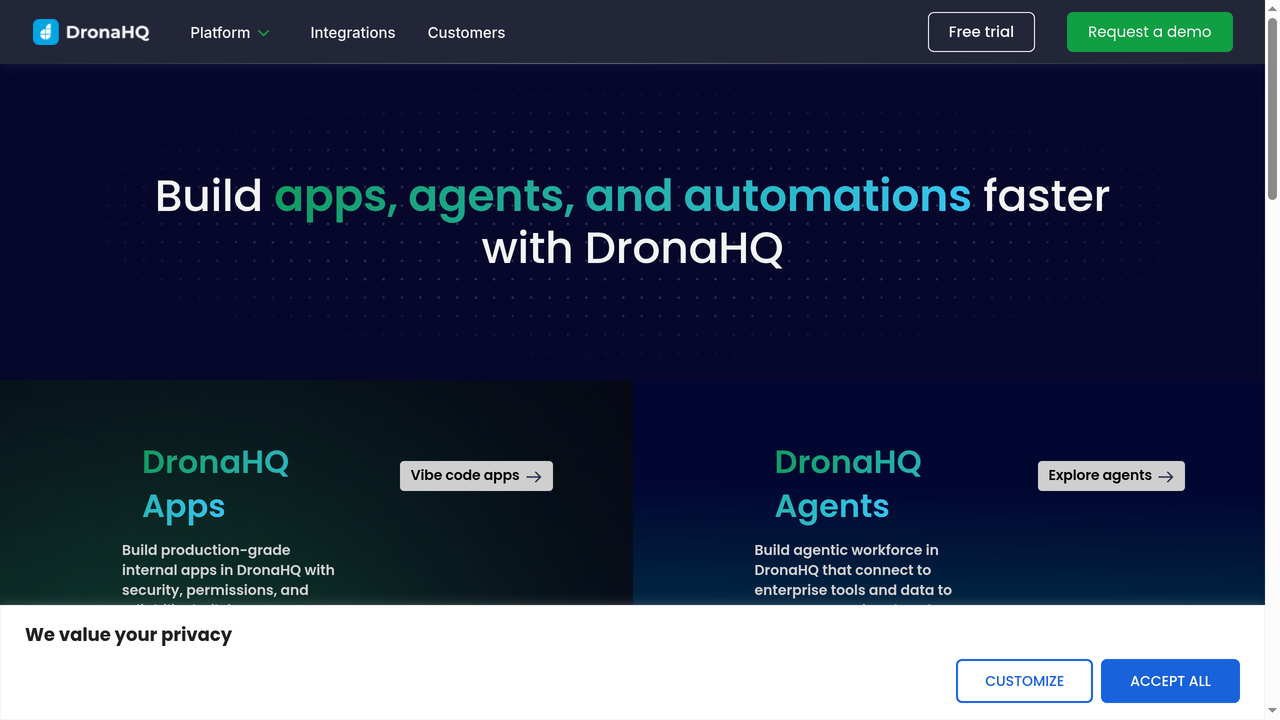1280x720 pixels.
Task: Click Request a demo
Action: [1149, 32]
